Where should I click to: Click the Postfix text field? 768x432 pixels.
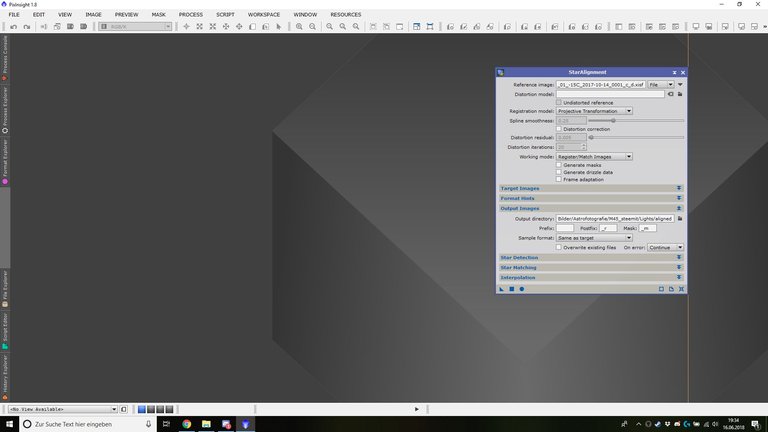tap(608, 228)
